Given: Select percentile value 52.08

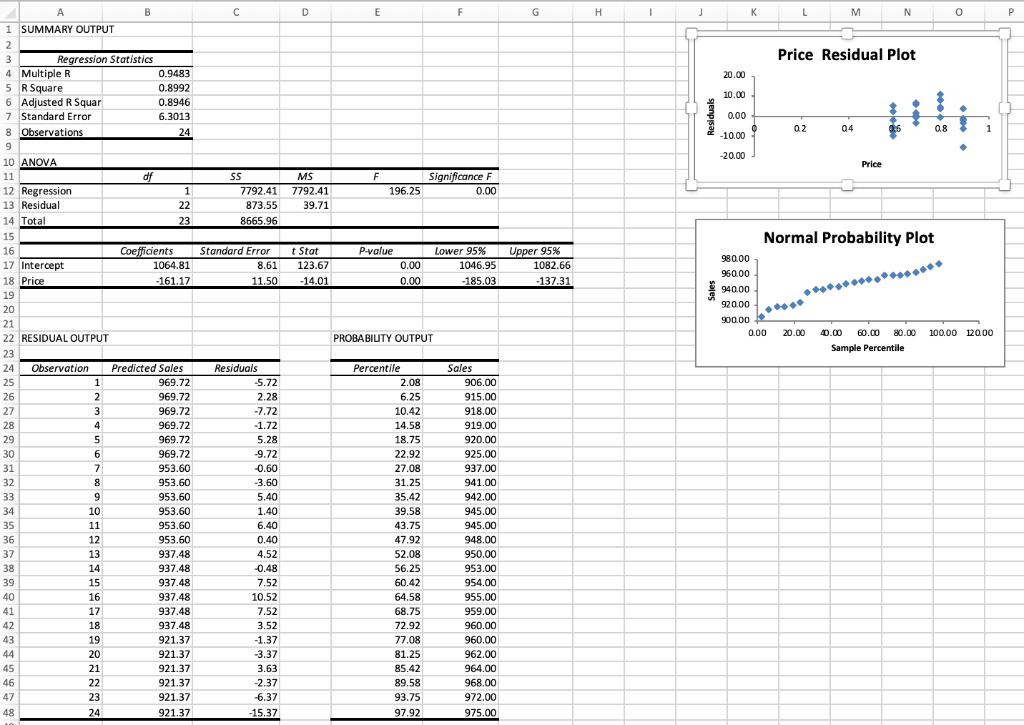Looking at the screenshot, I should click(377, 554).
